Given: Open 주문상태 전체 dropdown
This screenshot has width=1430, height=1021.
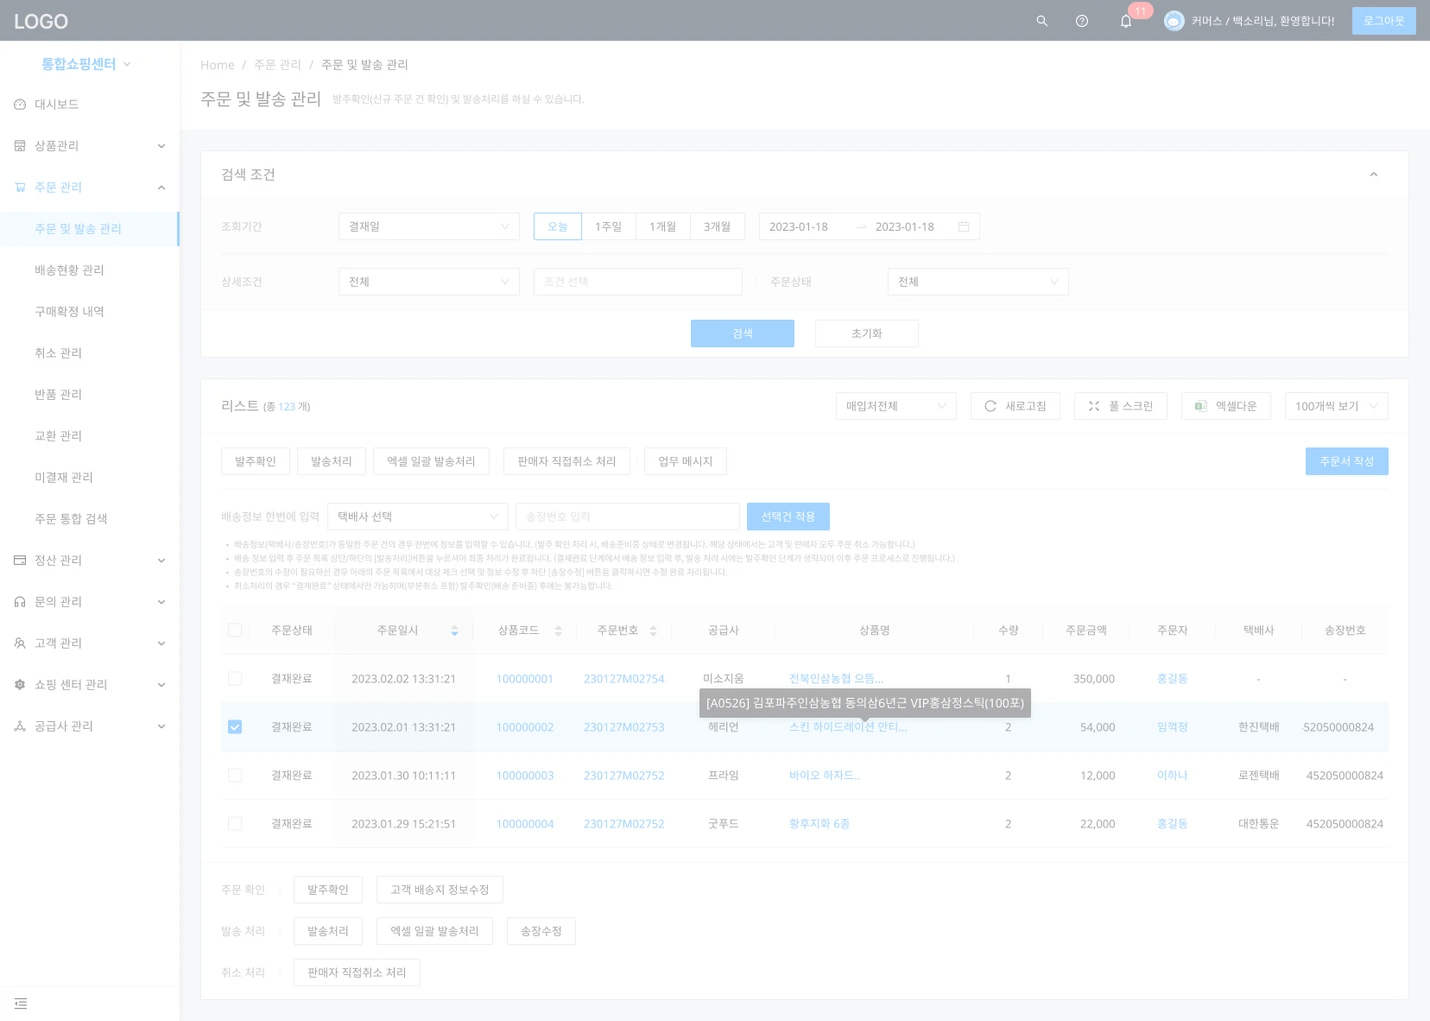Looking at the screenshot, I should click(x=978, y=282).
